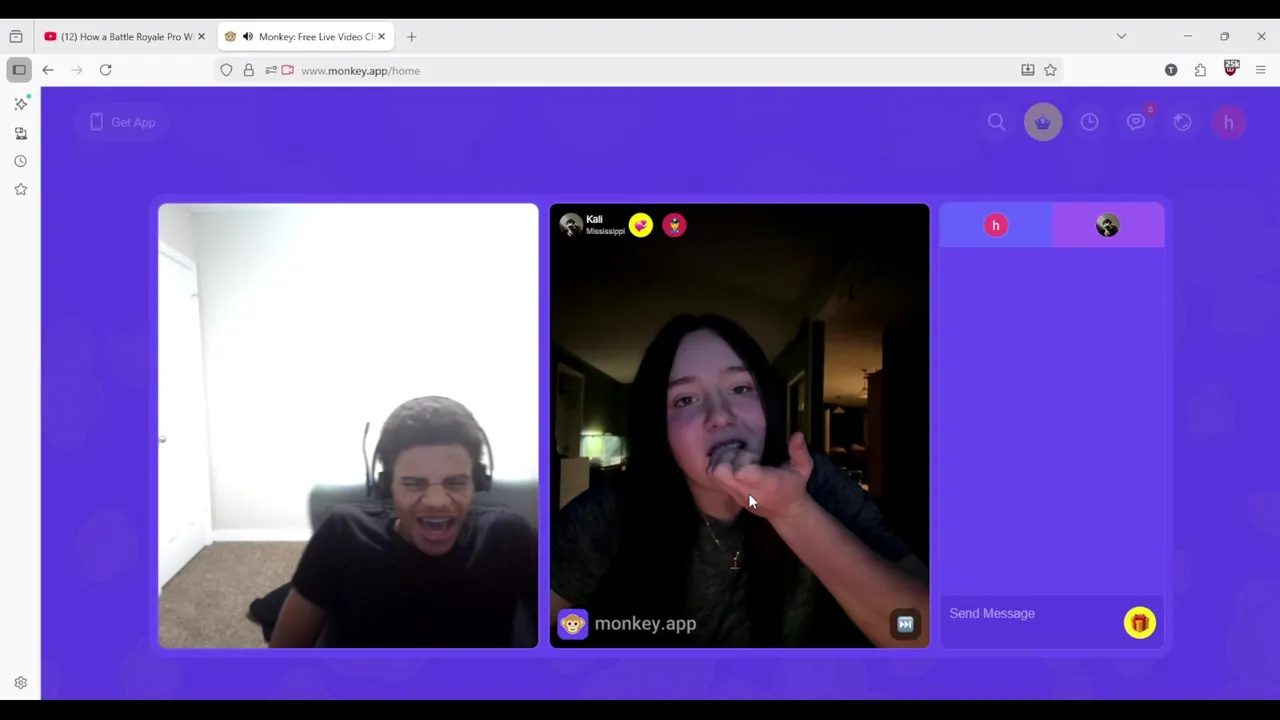
Task: Reload the current page
Action: tap(105, 70)
